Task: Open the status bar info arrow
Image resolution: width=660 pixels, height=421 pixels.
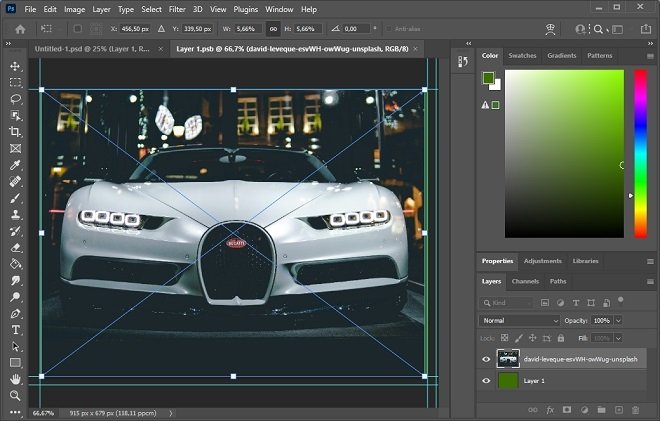Action: click(170, 413)
